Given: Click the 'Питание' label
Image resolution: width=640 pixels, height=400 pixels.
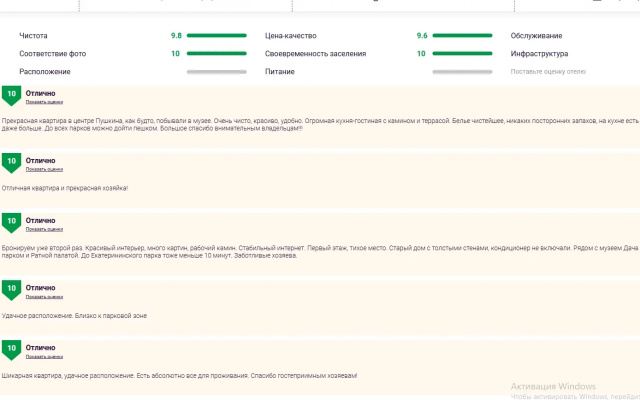Looking at the screenshot, I should [x=280, y=71].
